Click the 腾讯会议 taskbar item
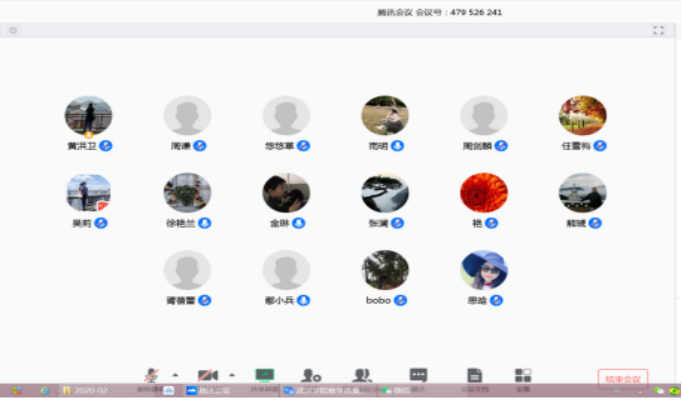The height and width of the screenshot is (400, 682). click(x=207, y=391)
